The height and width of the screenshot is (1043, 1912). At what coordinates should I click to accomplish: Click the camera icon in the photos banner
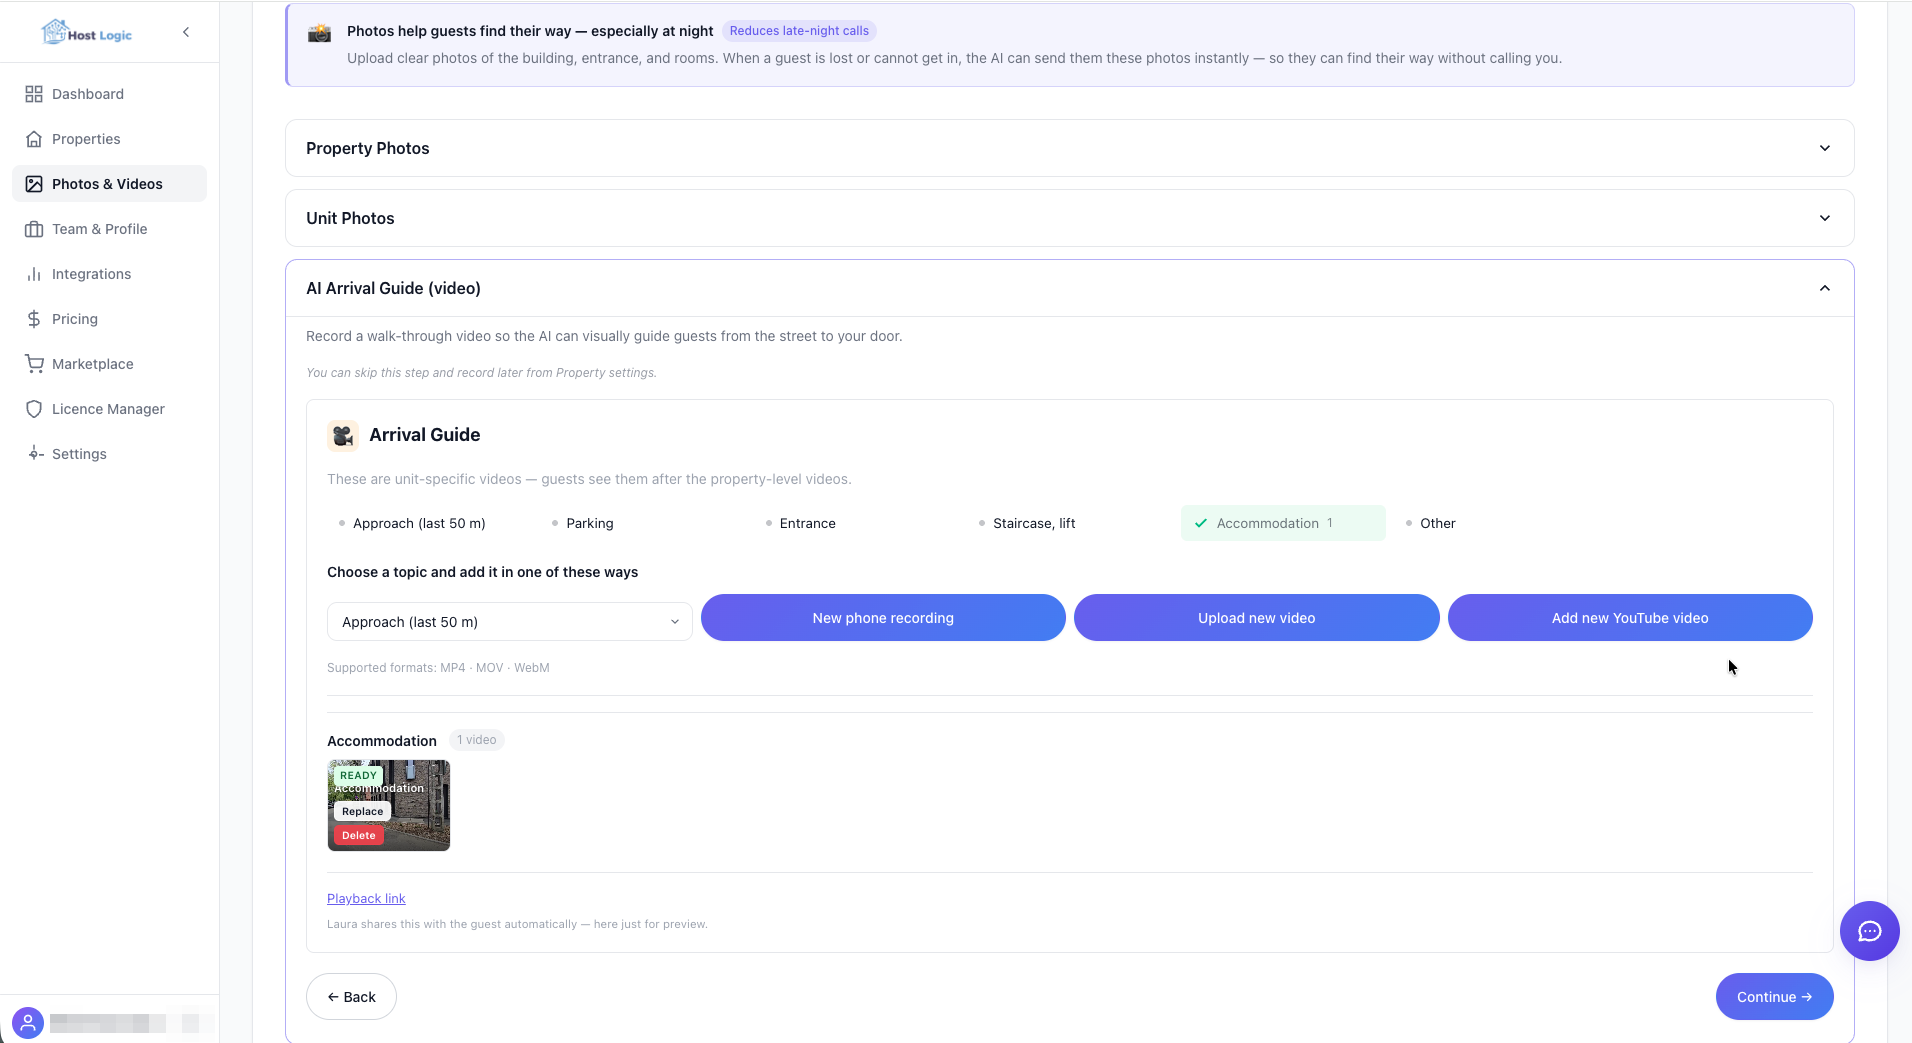click(x=319, y=33)
